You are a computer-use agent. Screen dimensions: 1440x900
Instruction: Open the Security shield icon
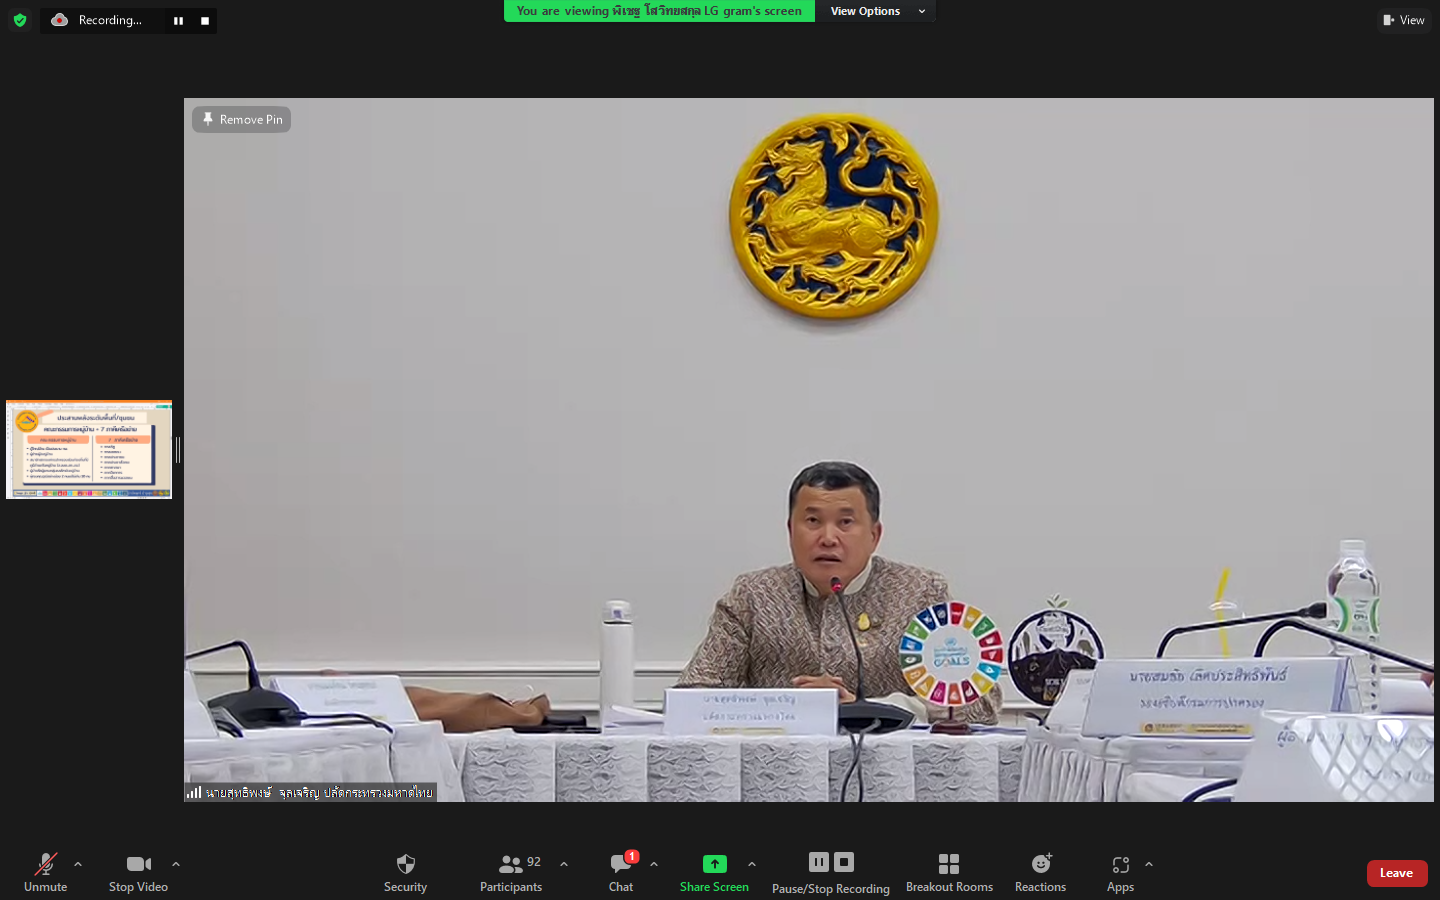pos(405,864)
